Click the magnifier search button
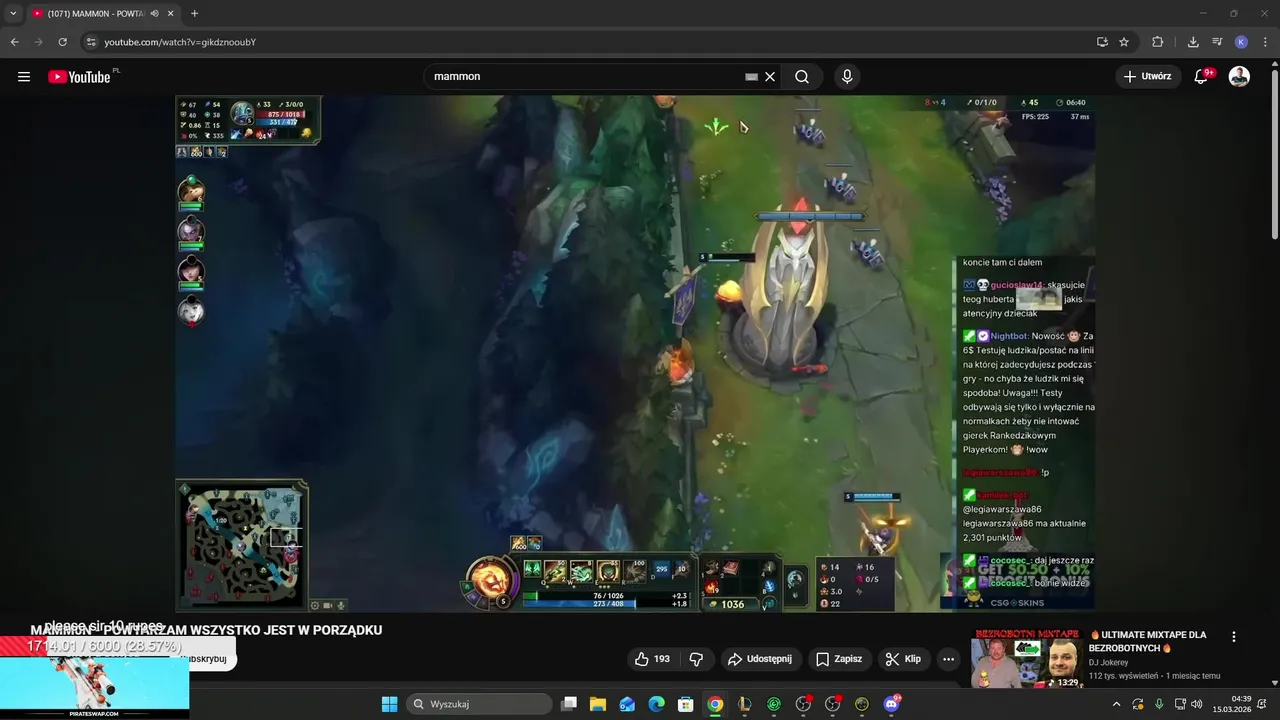Screen dimensions: 1280x720 (x=802, y=77)
